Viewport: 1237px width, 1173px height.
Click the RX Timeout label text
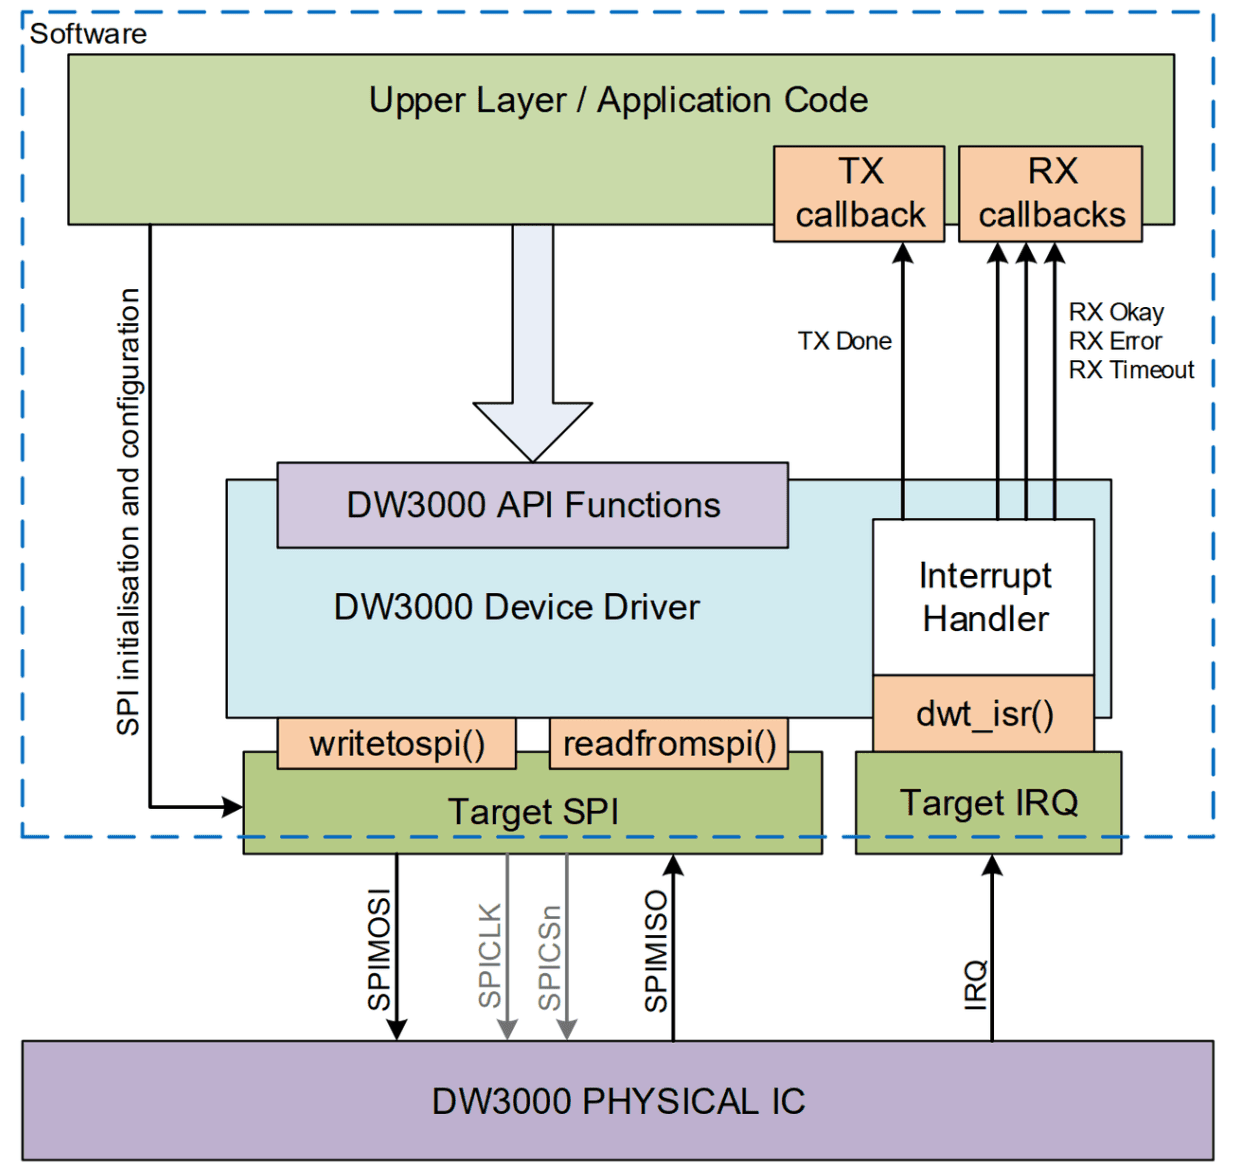1131,370
